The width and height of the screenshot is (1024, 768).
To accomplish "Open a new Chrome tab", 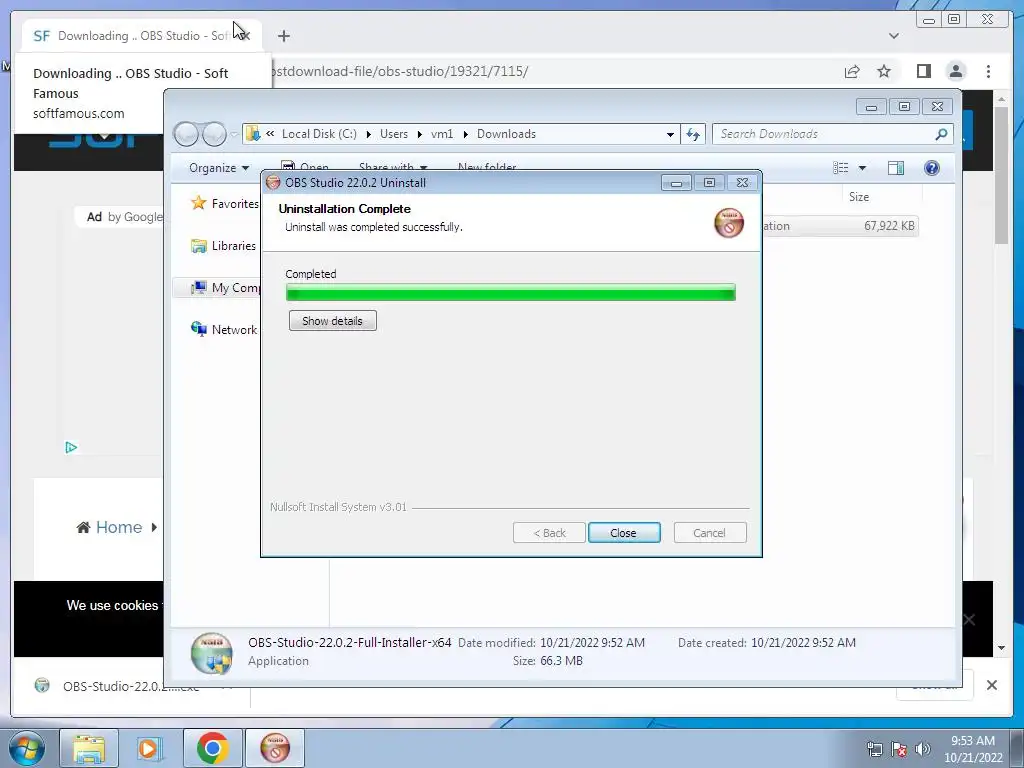I will coord(283,36).
